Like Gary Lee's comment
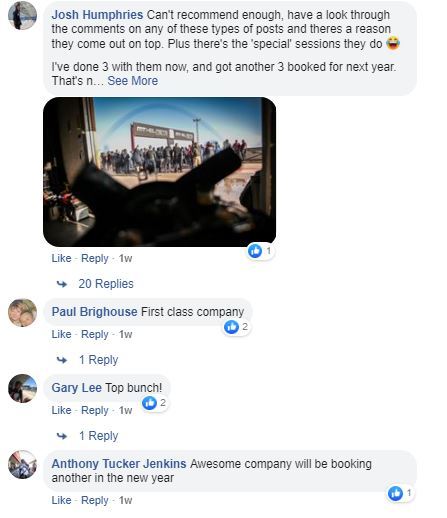The height and width of the screenshot is (518, 447). tap(61, 410)
